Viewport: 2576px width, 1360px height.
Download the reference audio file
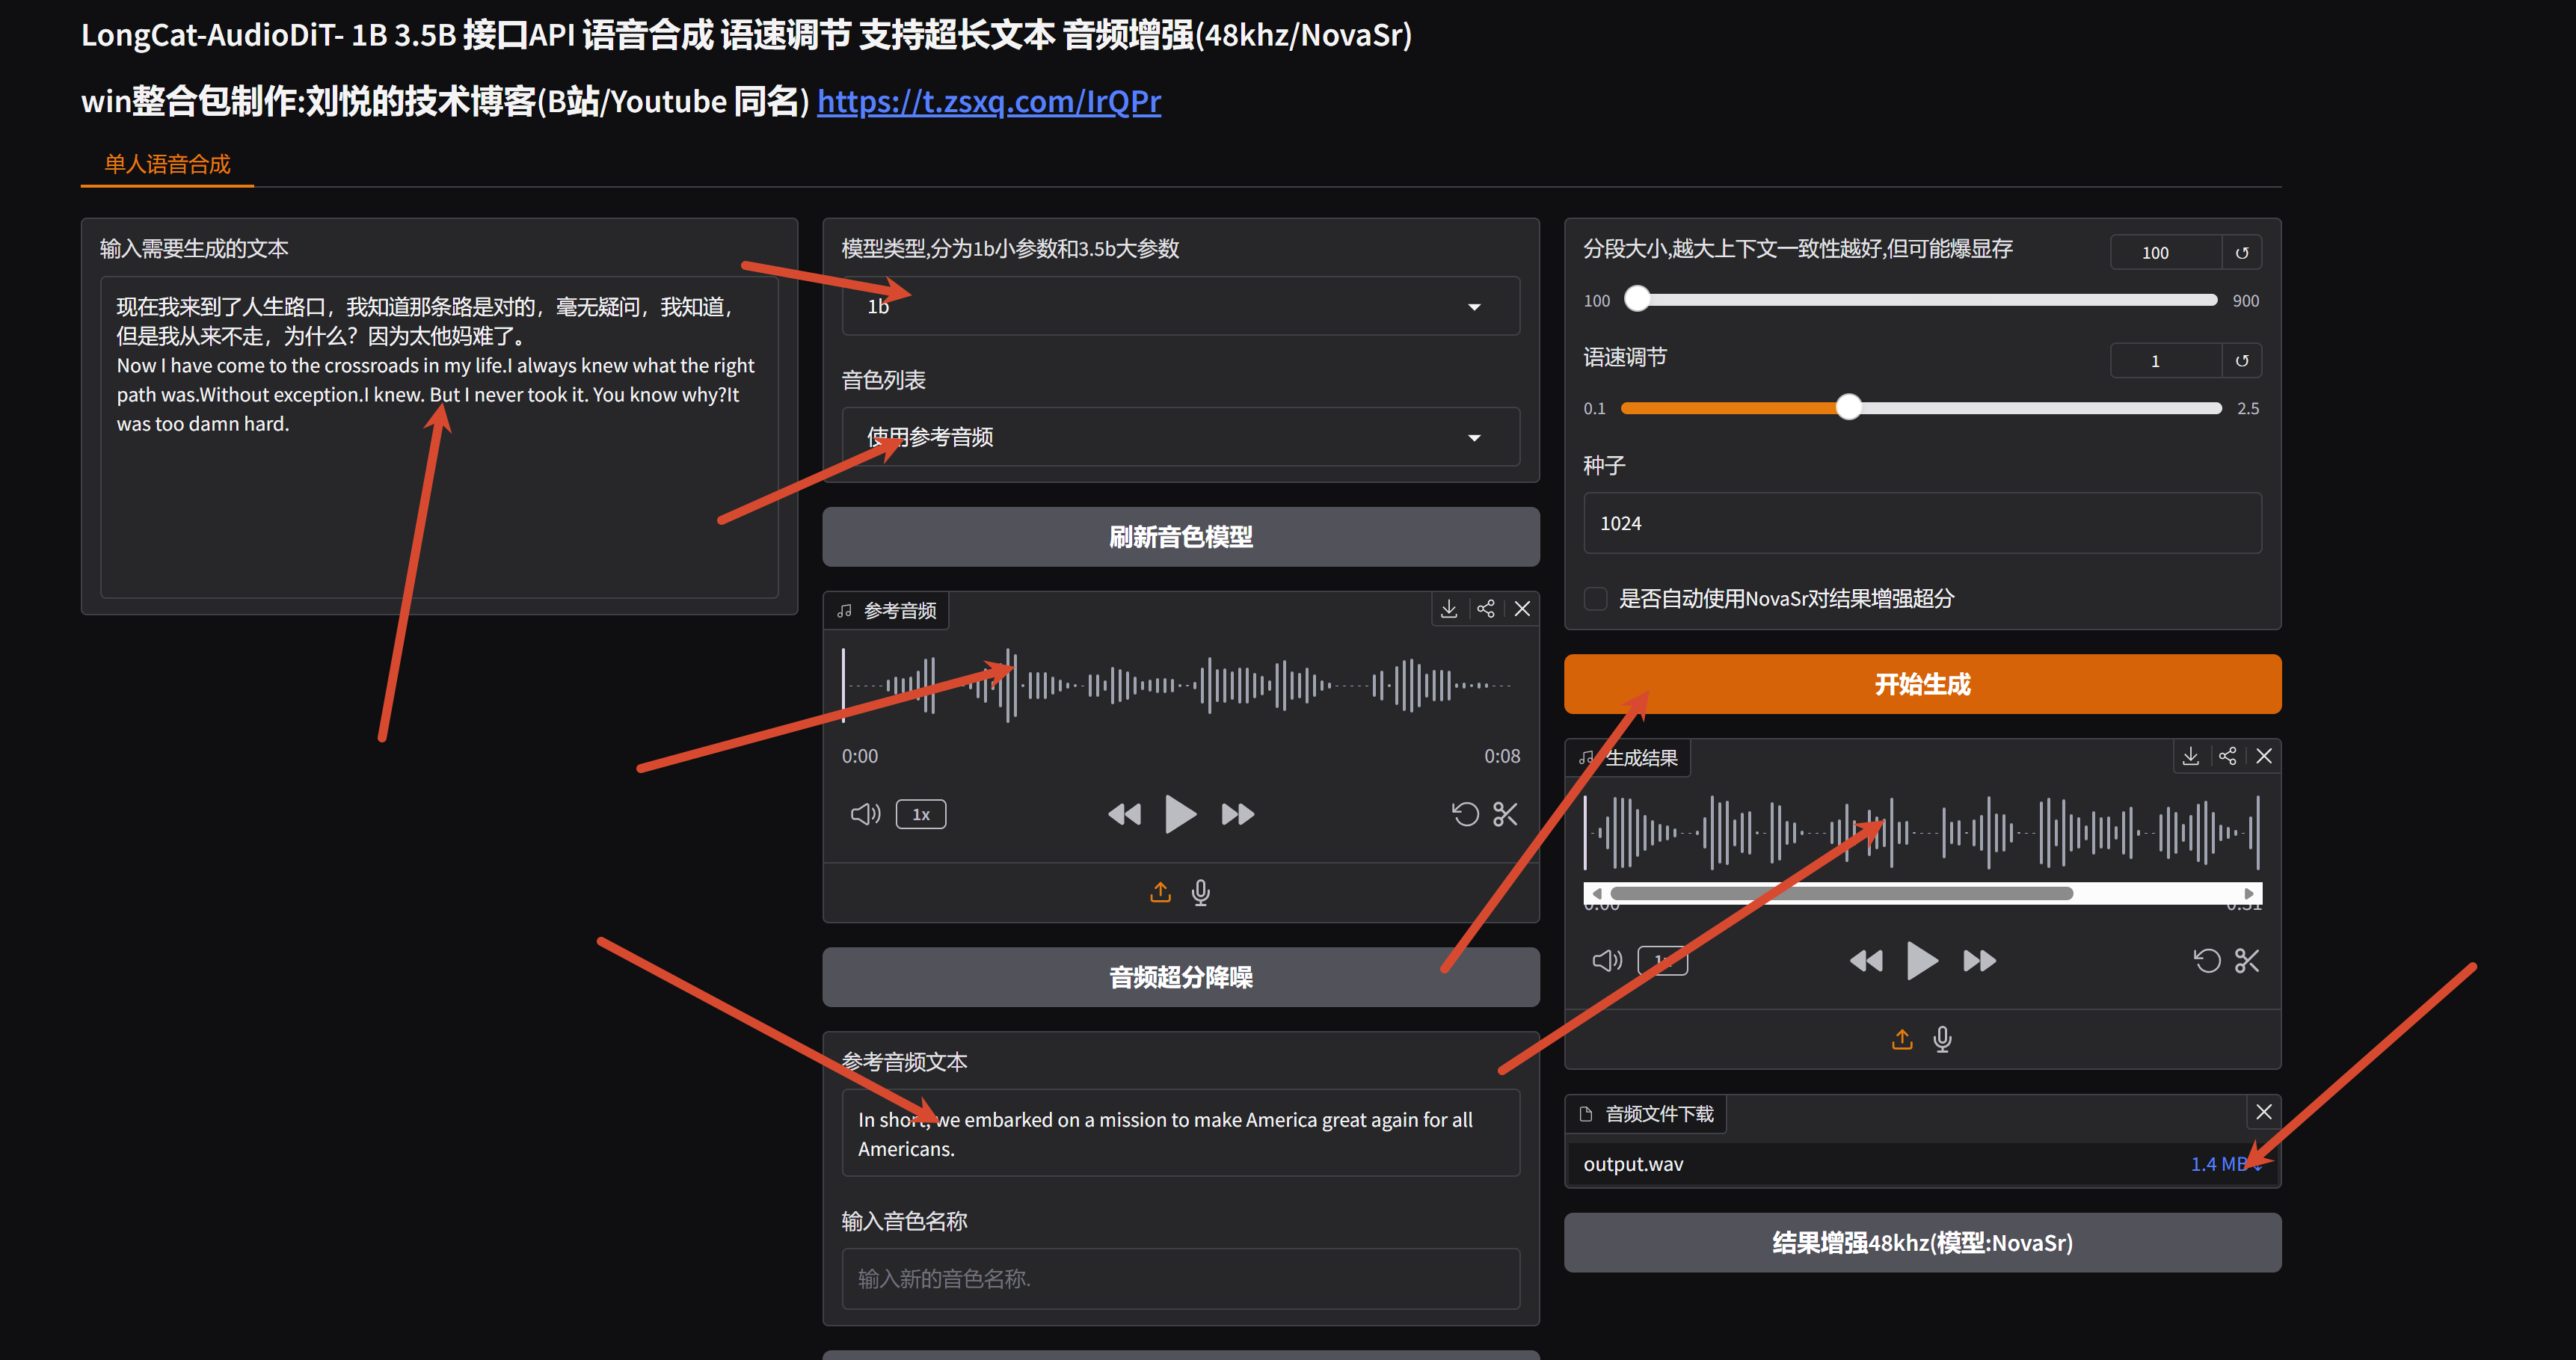pyautogui.click(x=1448, y=609)
